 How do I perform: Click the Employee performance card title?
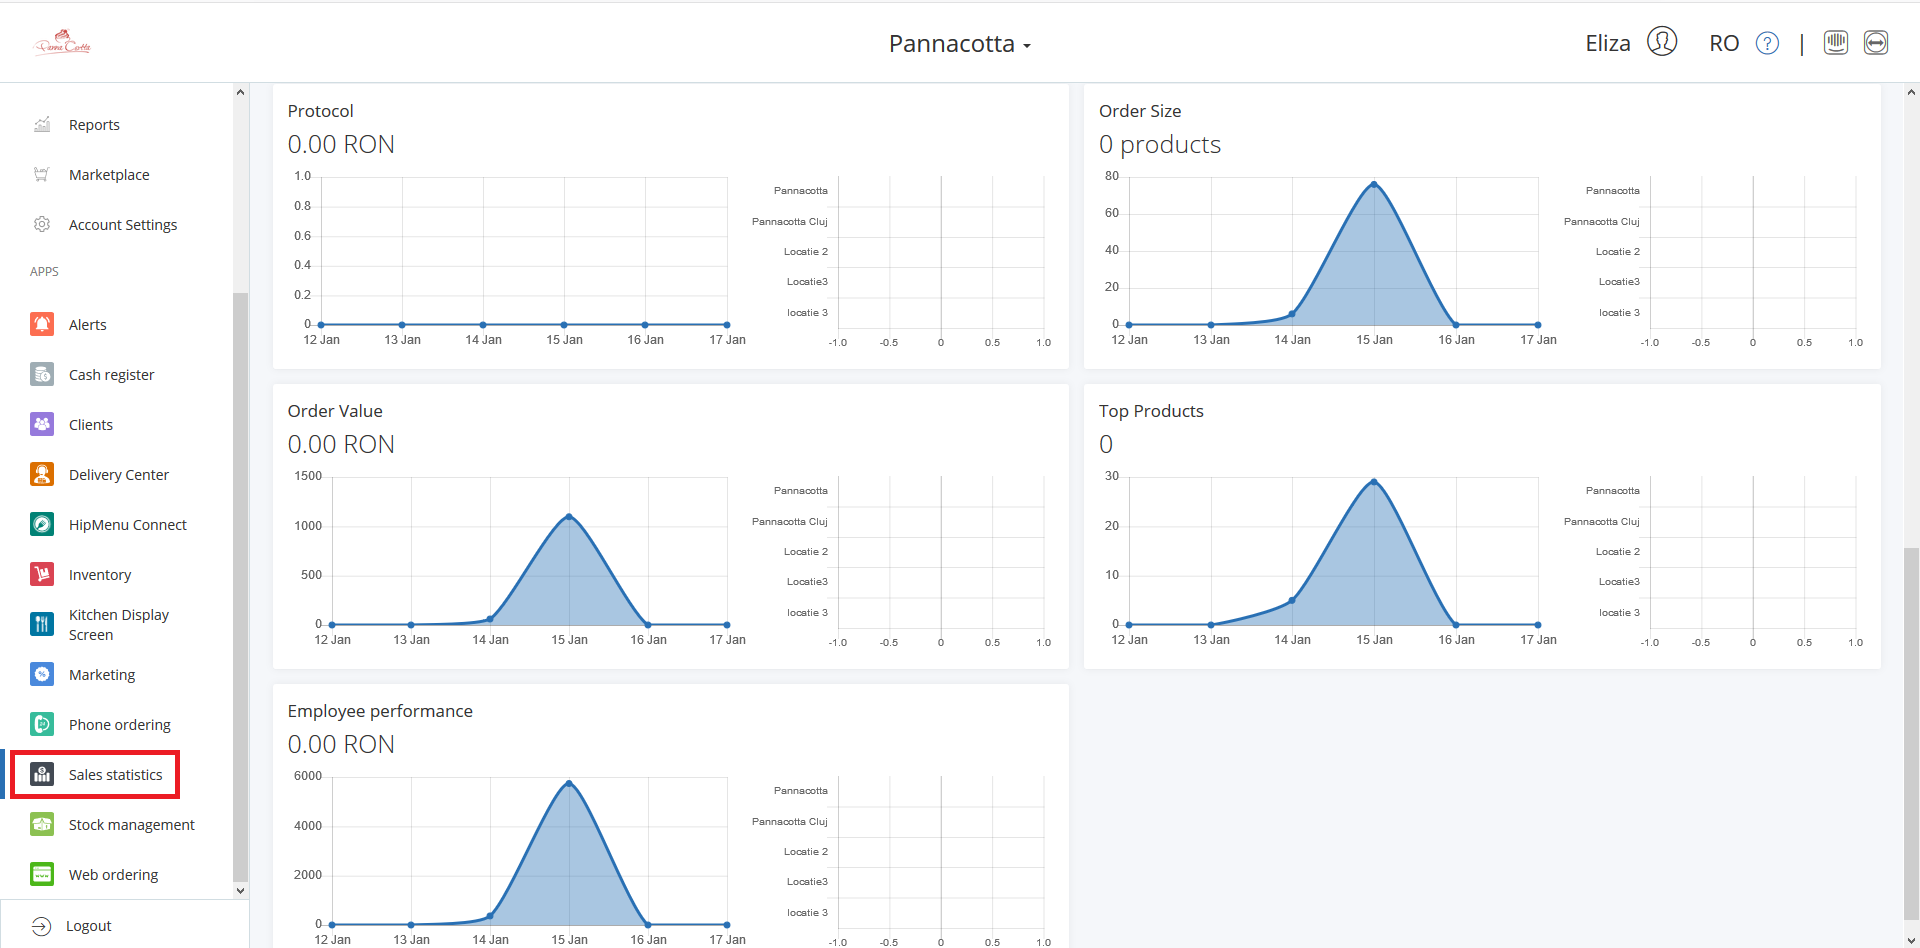(380, 711)
